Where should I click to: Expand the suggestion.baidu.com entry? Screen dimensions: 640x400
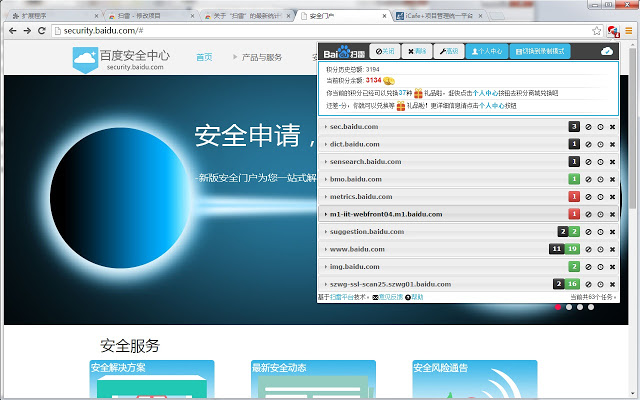pos(326,232)
